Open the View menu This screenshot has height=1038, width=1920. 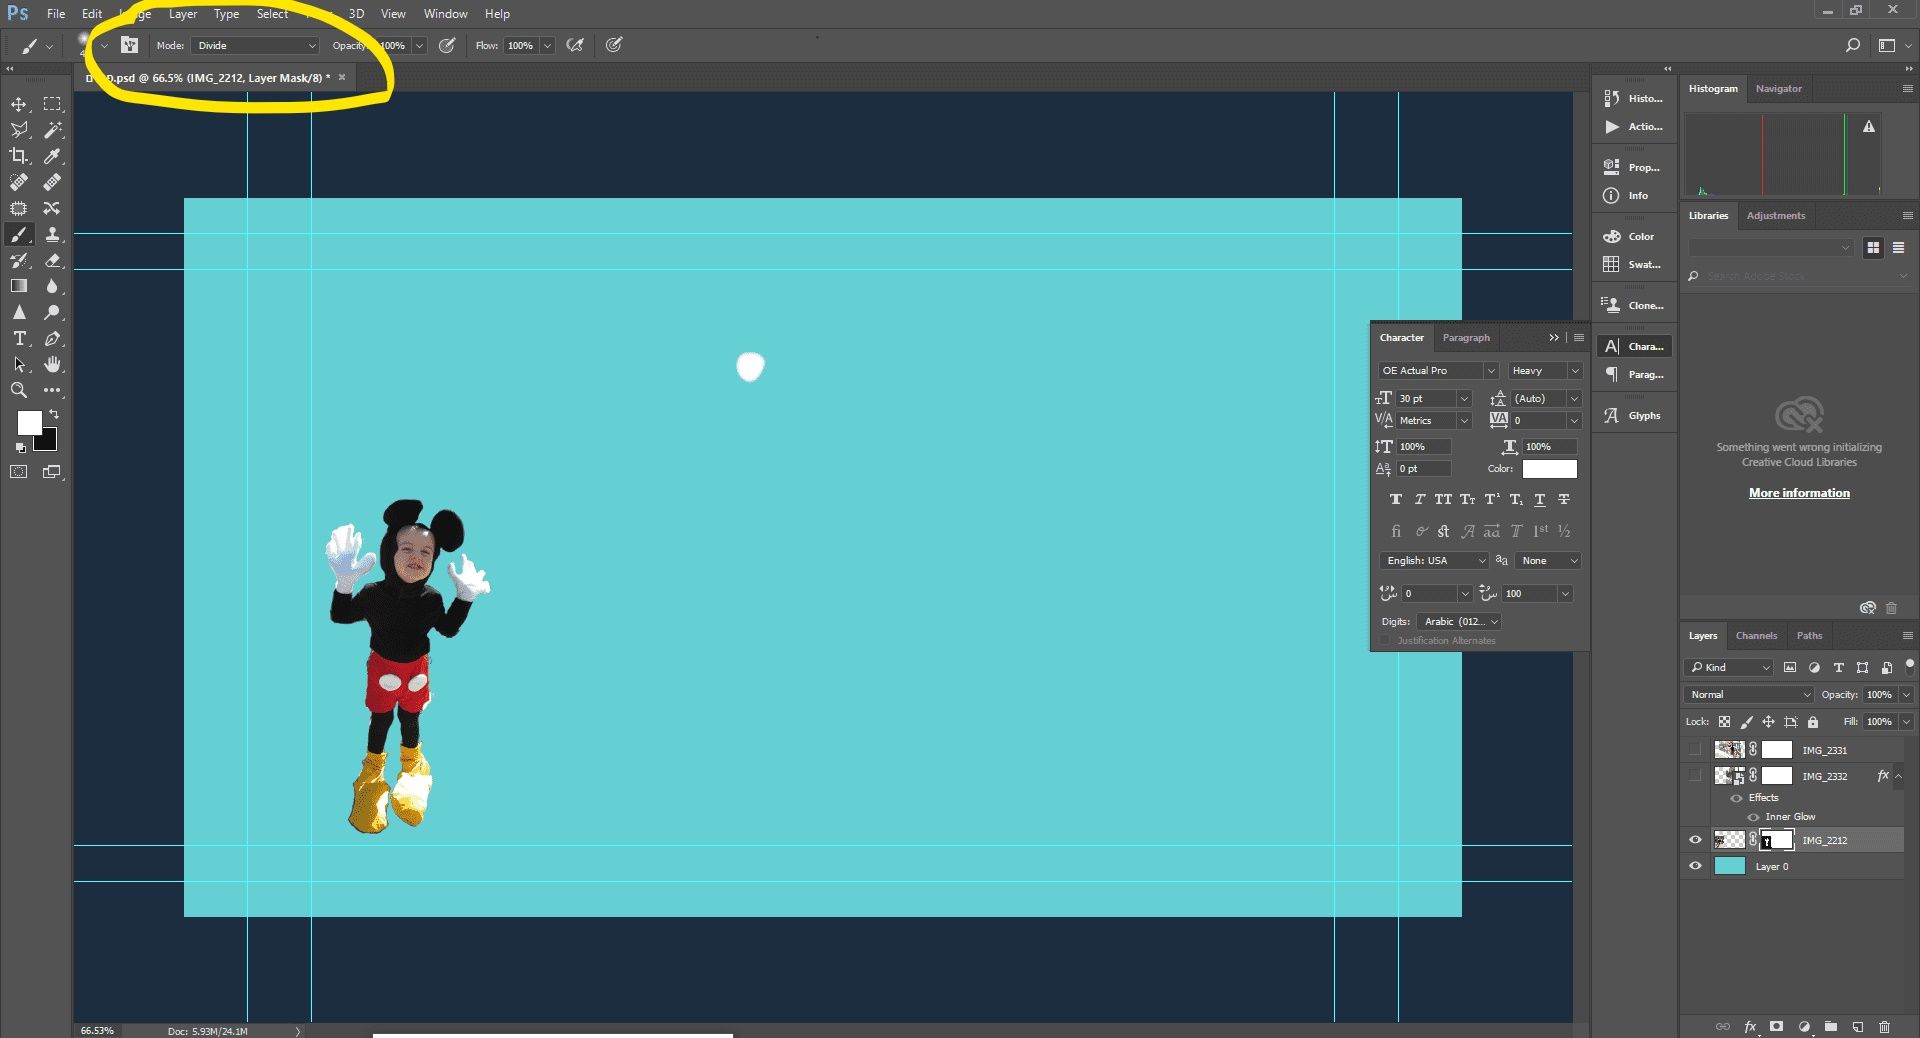point(393,14)
